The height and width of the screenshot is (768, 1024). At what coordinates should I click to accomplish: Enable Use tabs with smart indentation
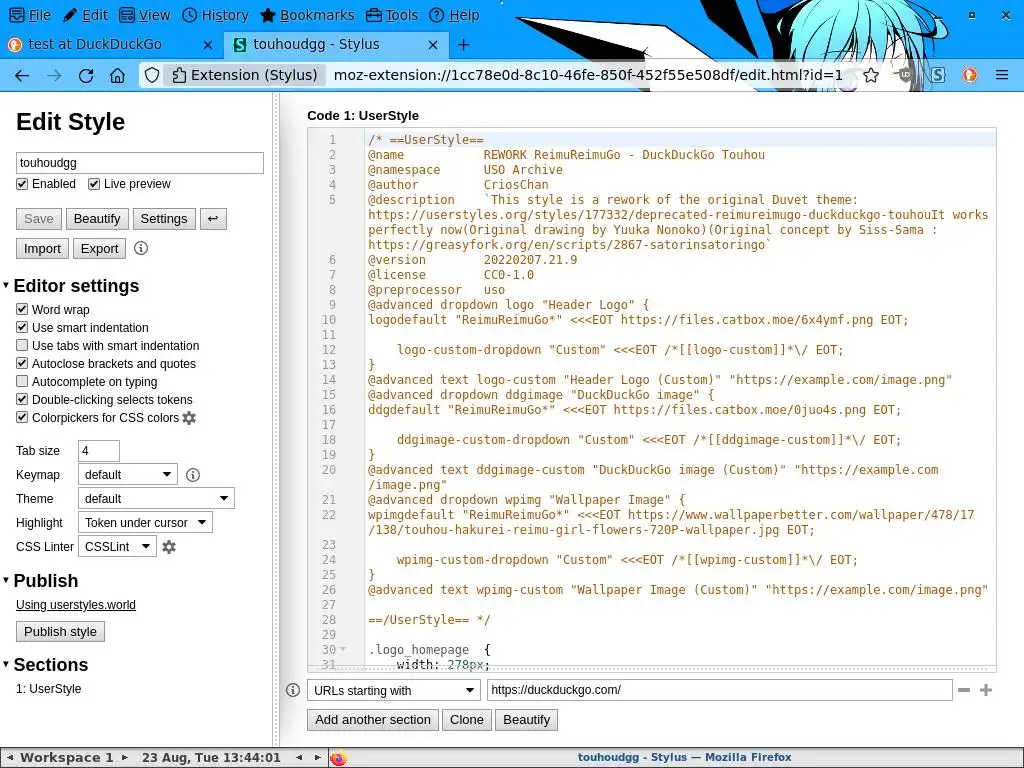click(x=22, y=345)
